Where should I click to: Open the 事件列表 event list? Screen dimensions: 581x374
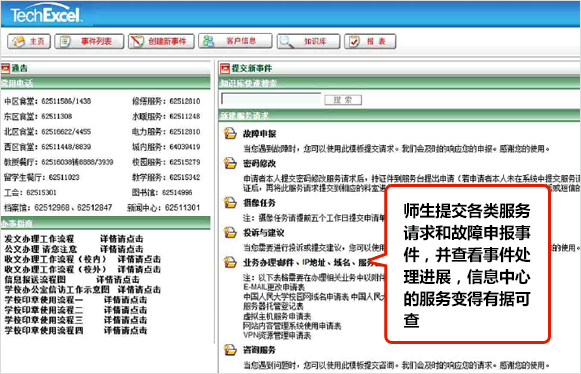[x=89, y=41]
